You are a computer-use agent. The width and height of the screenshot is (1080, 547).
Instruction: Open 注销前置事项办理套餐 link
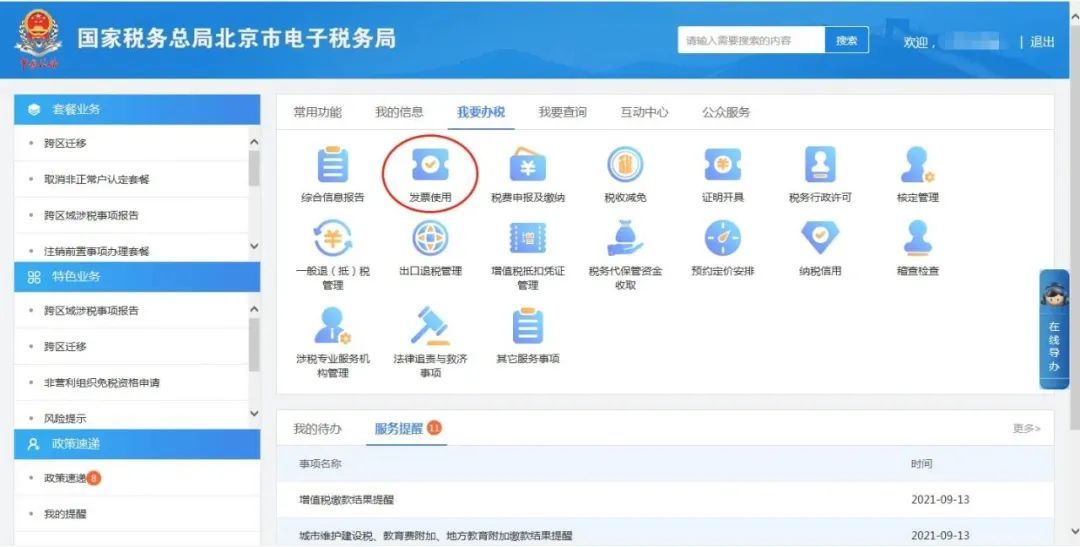96,251
